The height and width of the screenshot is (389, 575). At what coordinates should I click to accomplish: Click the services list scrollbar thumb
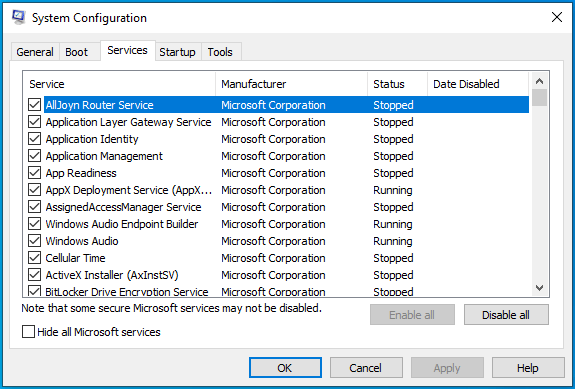pyautogui.click(x=539, y=98)
